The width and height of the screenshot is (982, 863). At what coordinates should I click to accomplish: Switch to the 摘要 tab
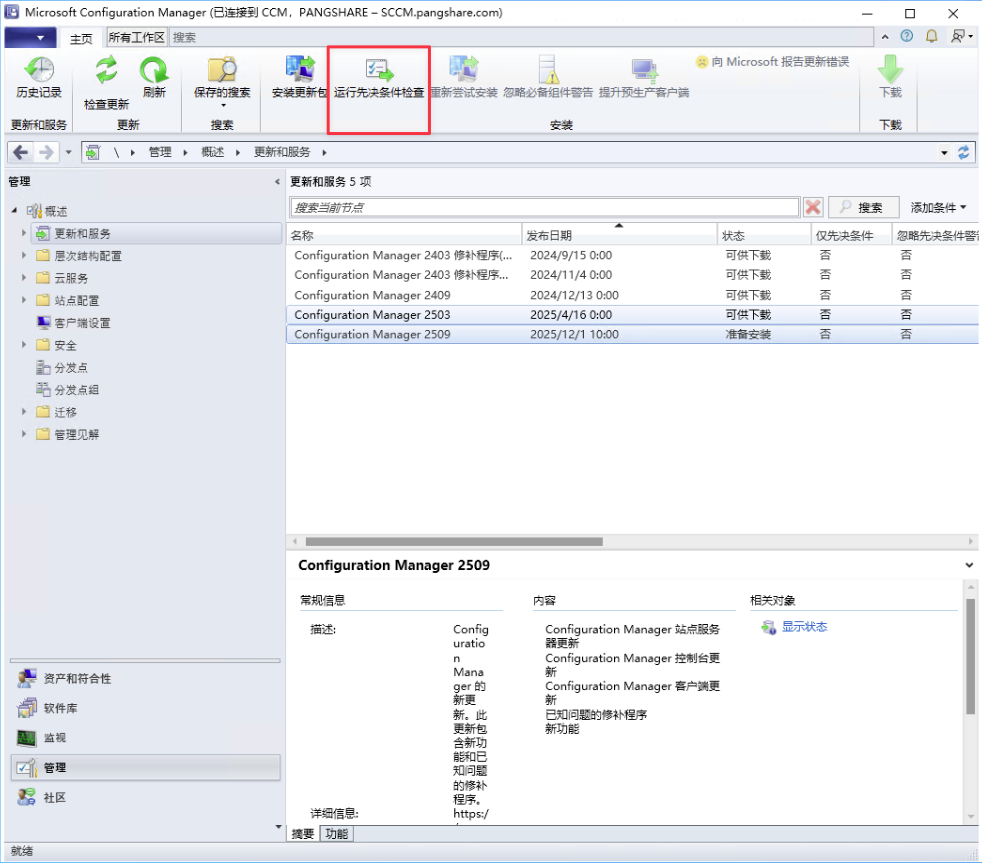pyautogui.click(x=303, y=834)
